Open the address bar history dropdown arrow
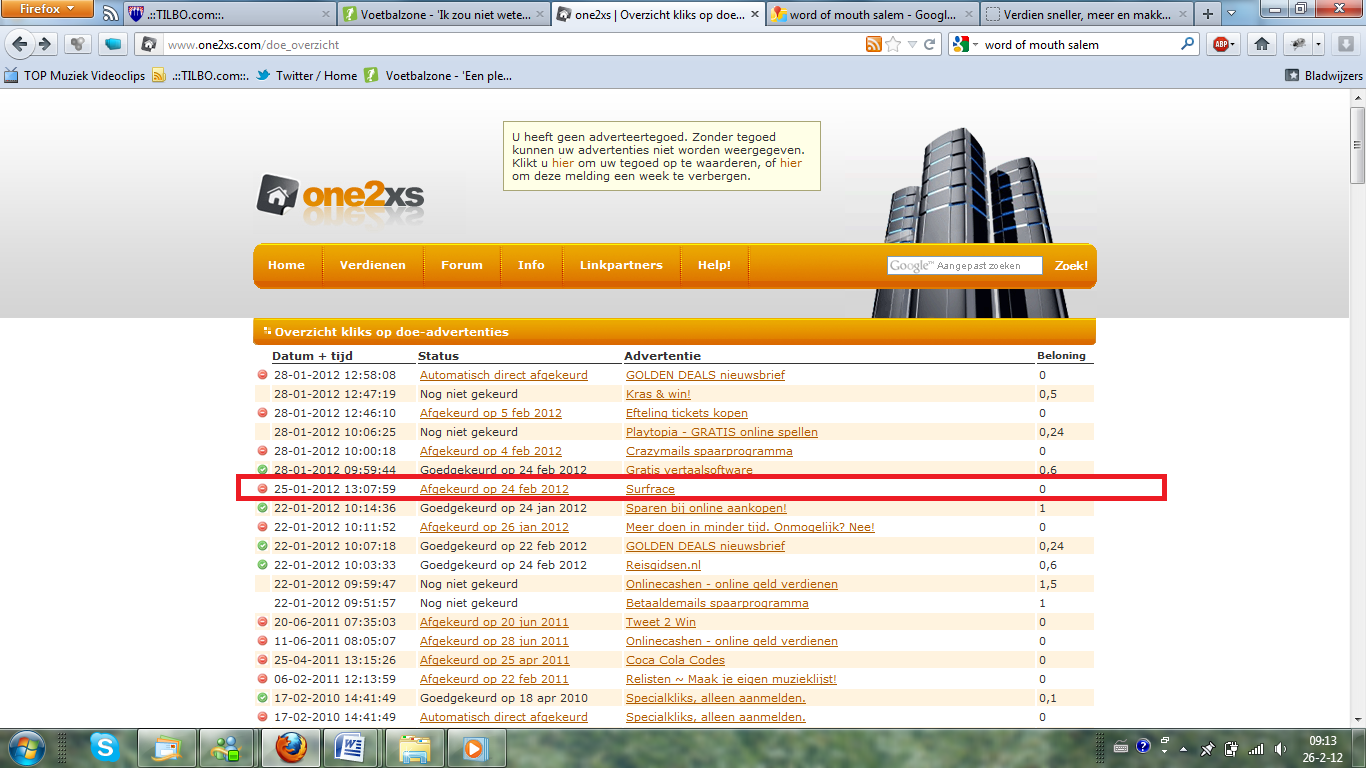Screen dimensions: 1366x768 [912, 44]
